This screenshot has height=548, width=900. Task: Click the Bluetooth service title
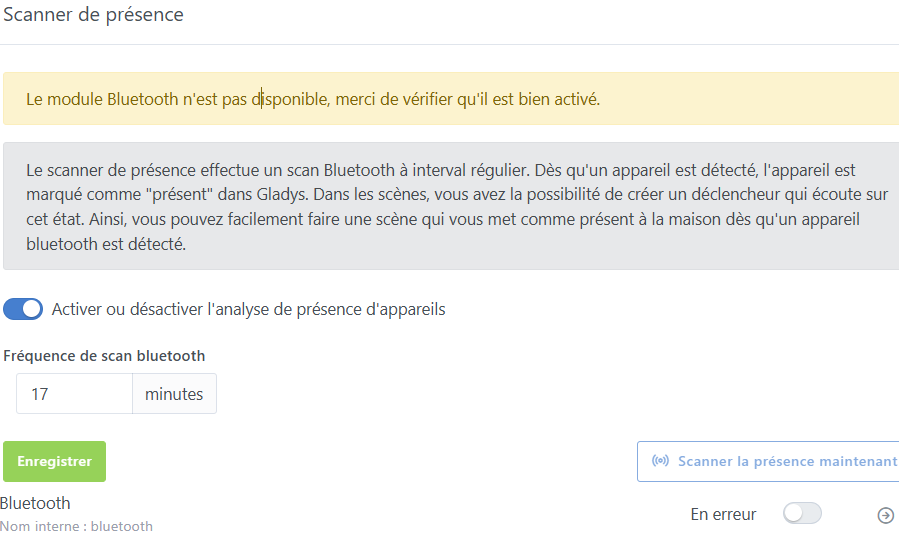pos(36,503)
